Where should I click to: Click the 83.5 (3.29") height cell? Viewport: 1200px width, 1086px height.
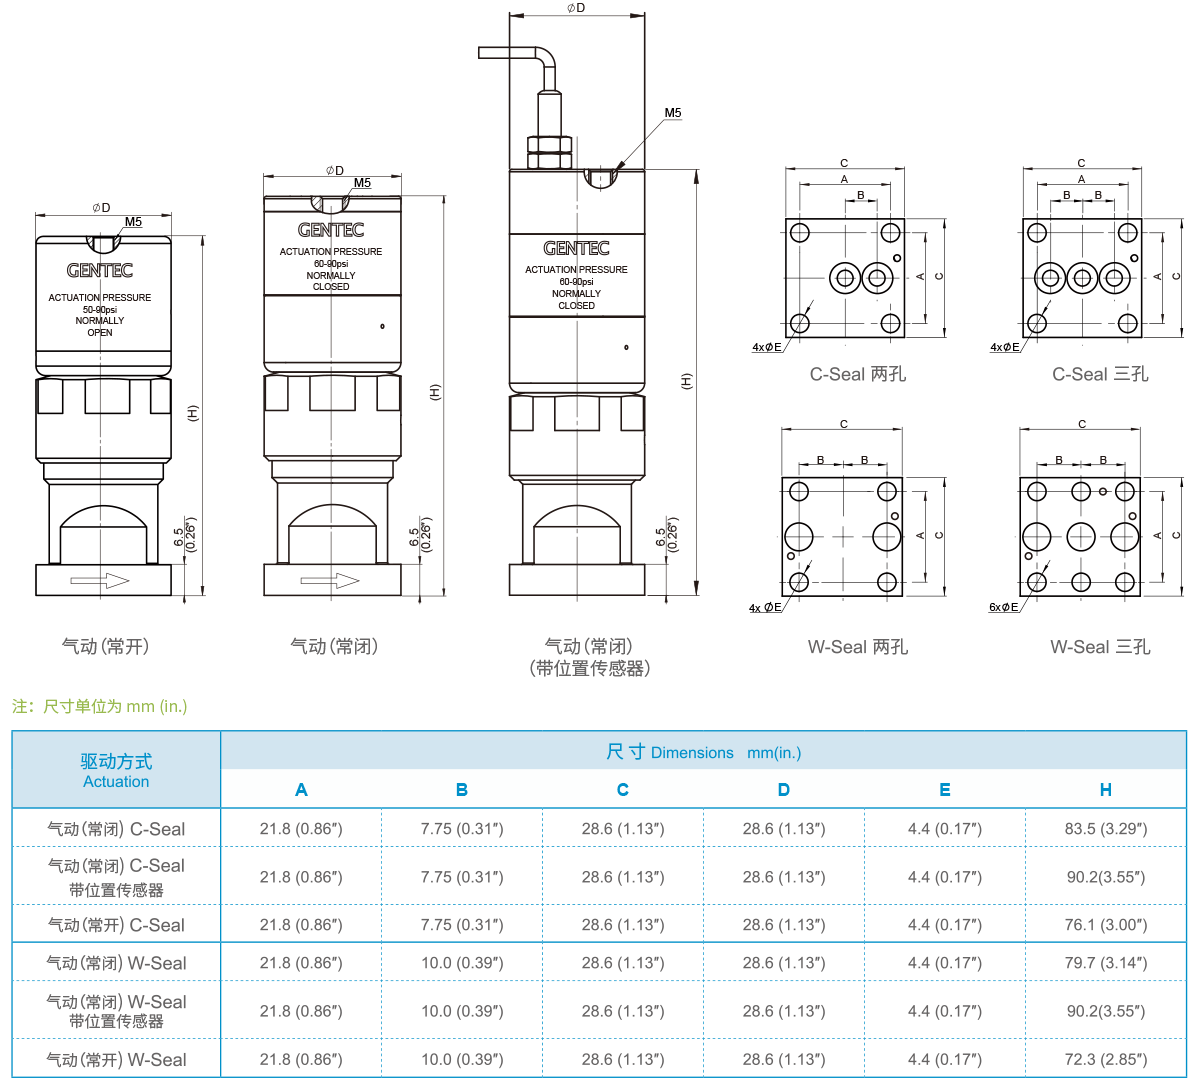(x=1105, y=829)
